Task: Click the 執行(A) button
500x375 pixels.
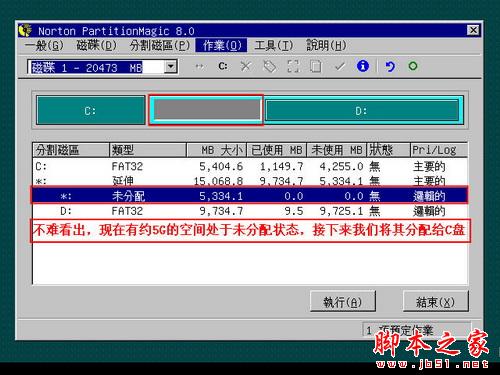Action: tap(343, 302)
